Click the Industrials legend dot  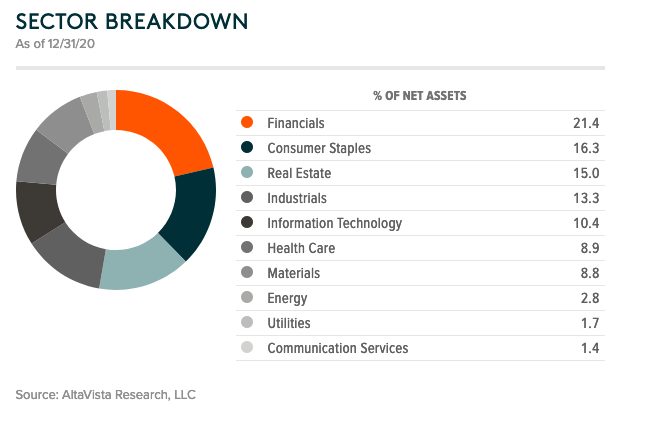[247, 198]
